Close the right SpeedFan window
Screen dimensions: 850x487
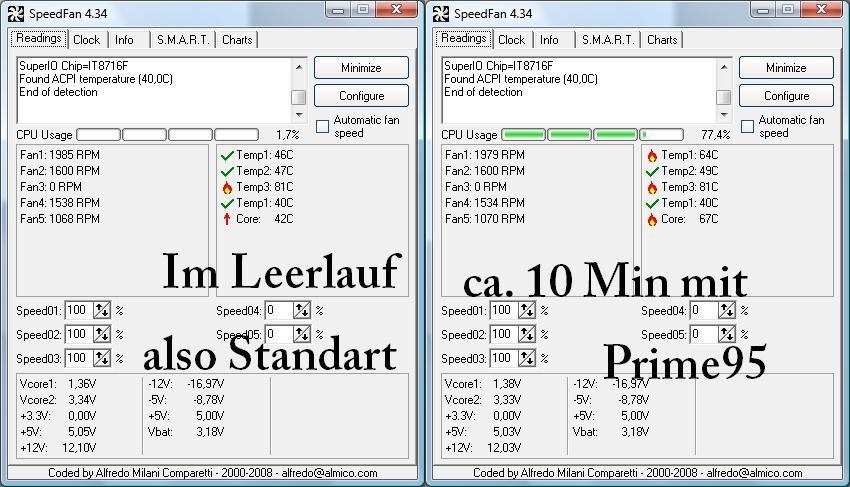[821, 9]
